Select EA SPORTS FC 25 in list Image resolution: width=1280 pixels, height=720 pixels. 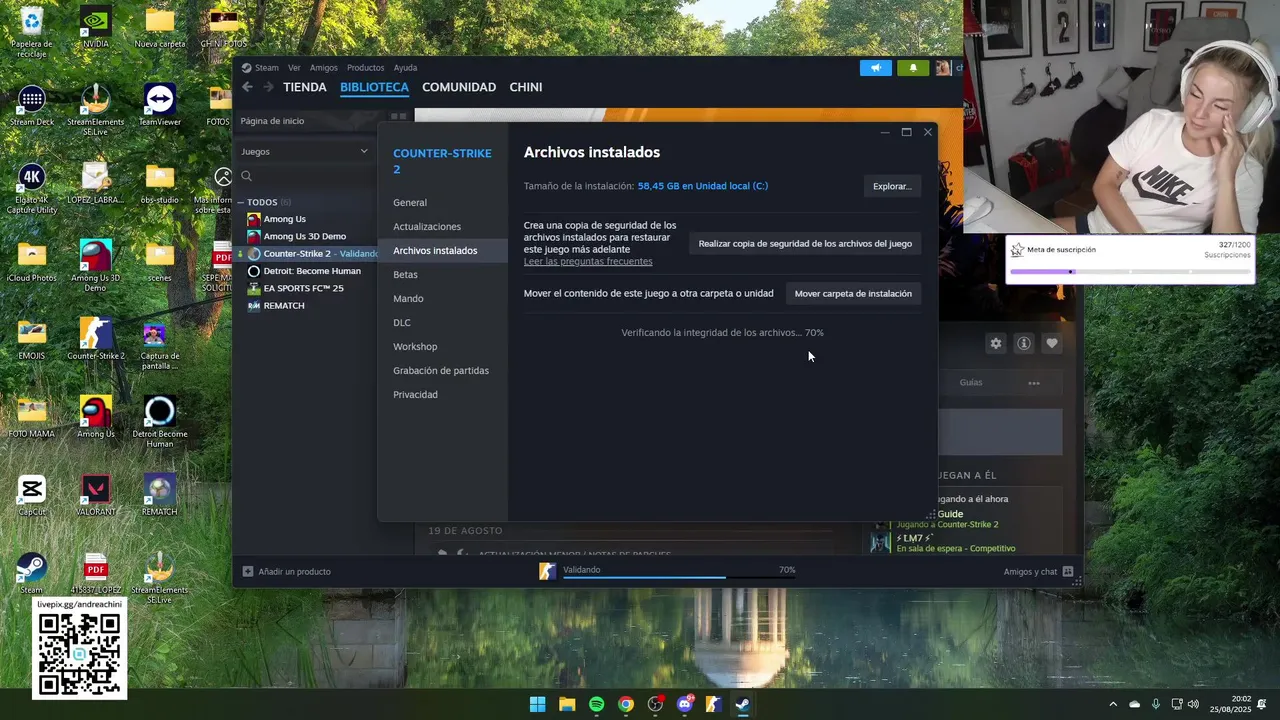click(x=304, y=288)
